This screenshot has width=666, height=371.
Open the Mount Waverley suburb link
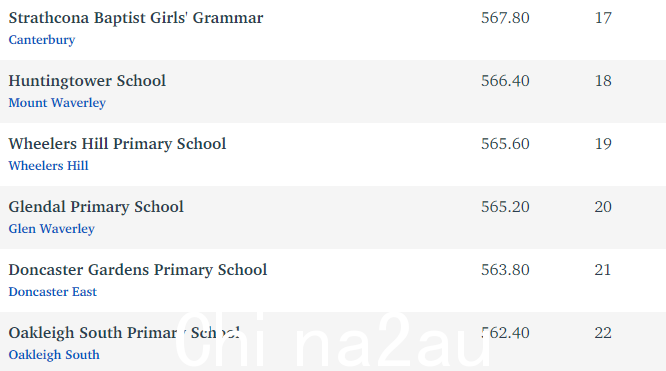57,102
